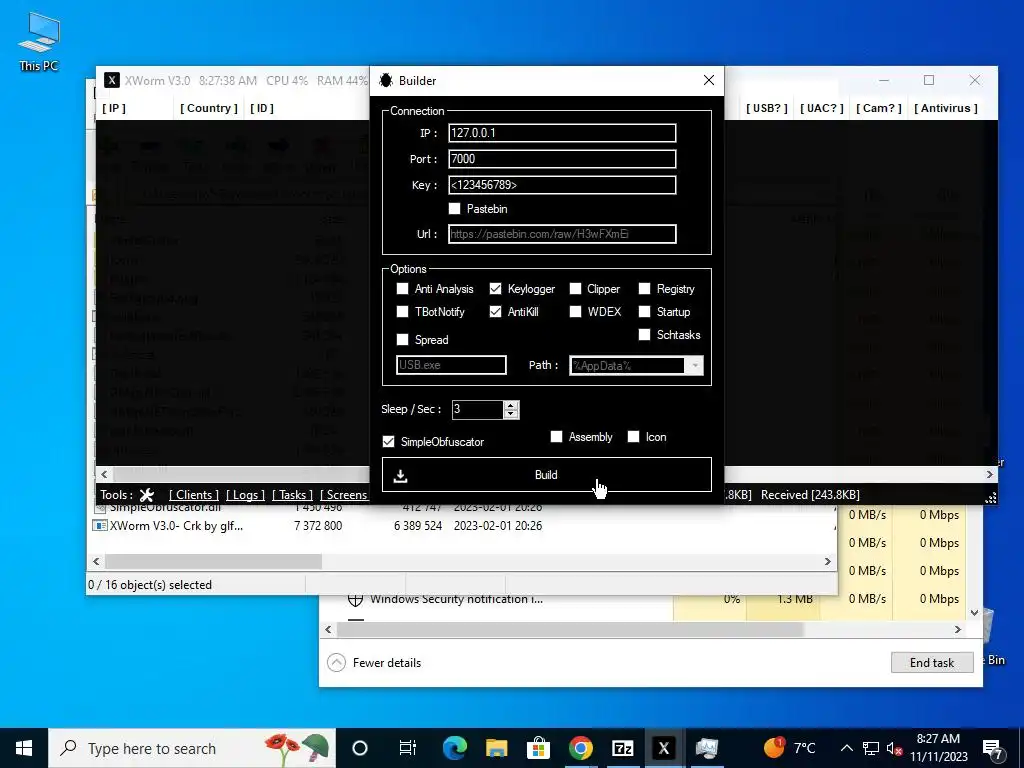Click the collapse arrow icon beside Fewer details
The height and width of the screenshot is (768, 1024).
336,663
